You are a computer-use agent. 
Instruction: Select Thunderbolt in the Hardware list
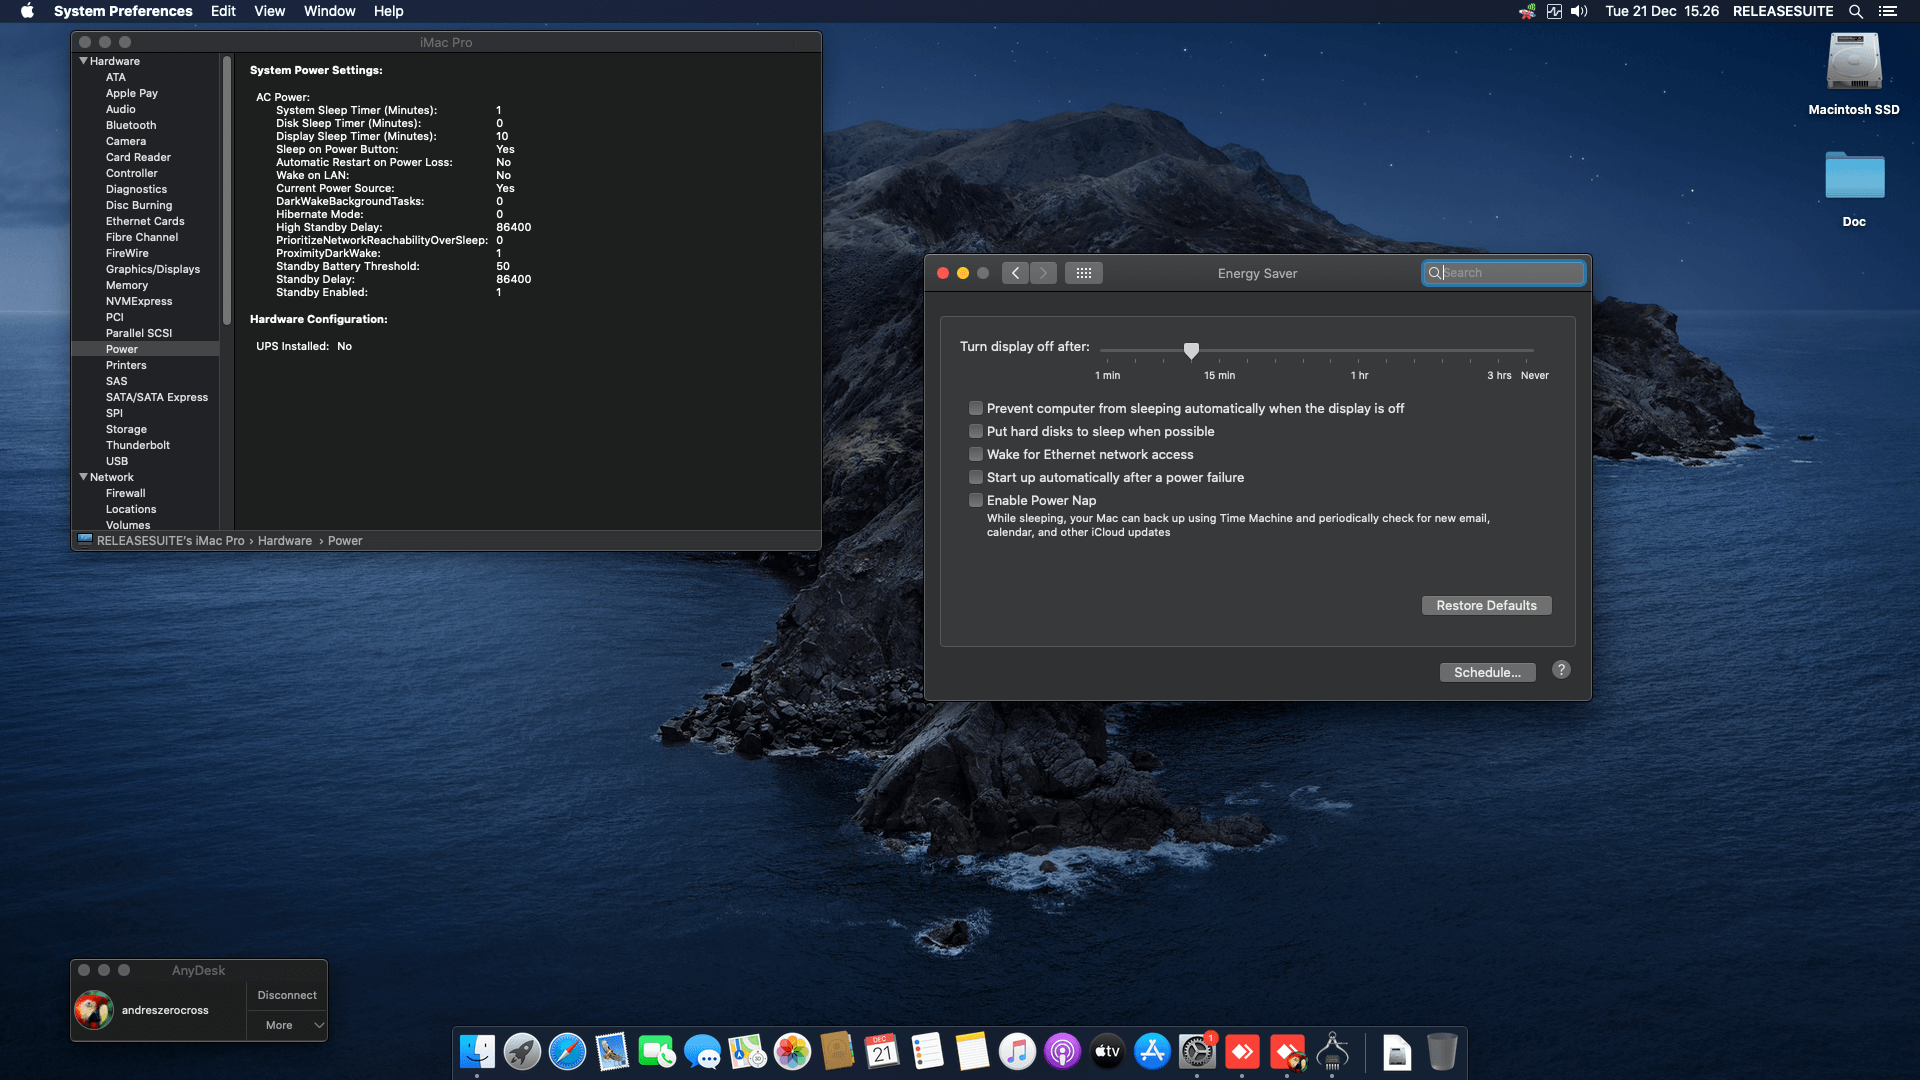click(x=138, y=445)
